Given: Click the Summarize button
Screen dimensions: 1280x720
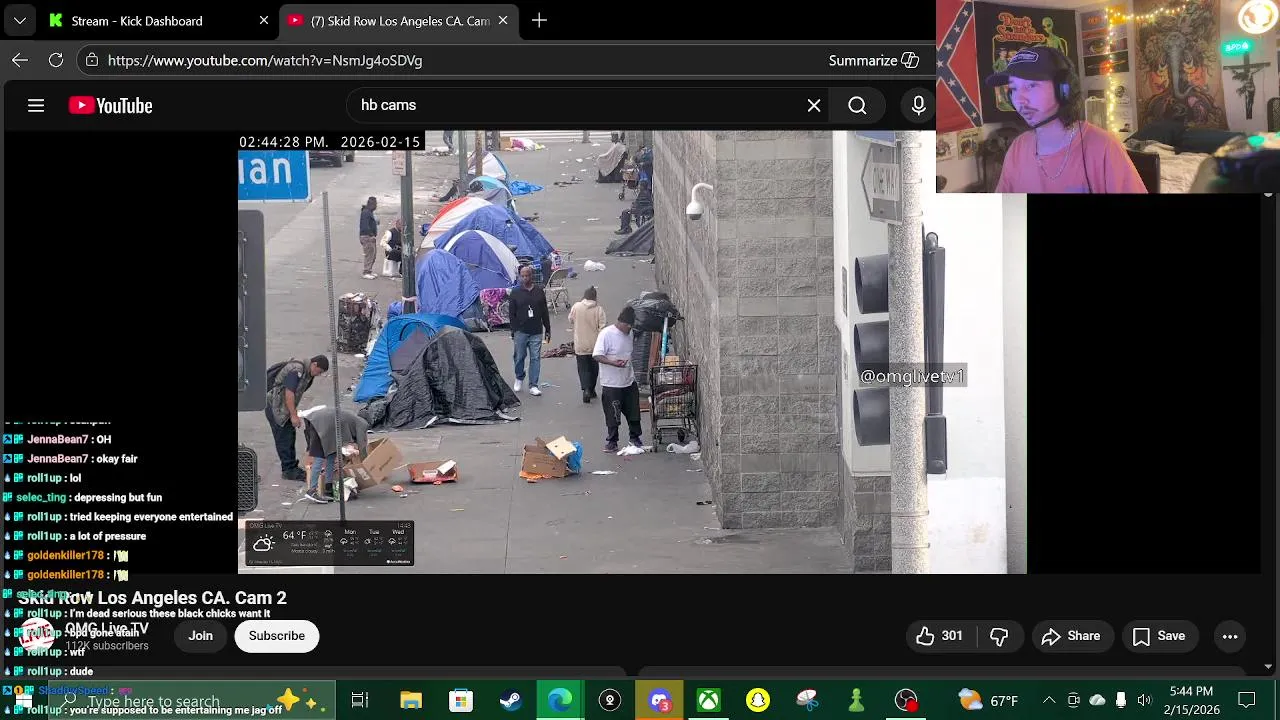Looking at the screenshot, I should pos(874,60).
